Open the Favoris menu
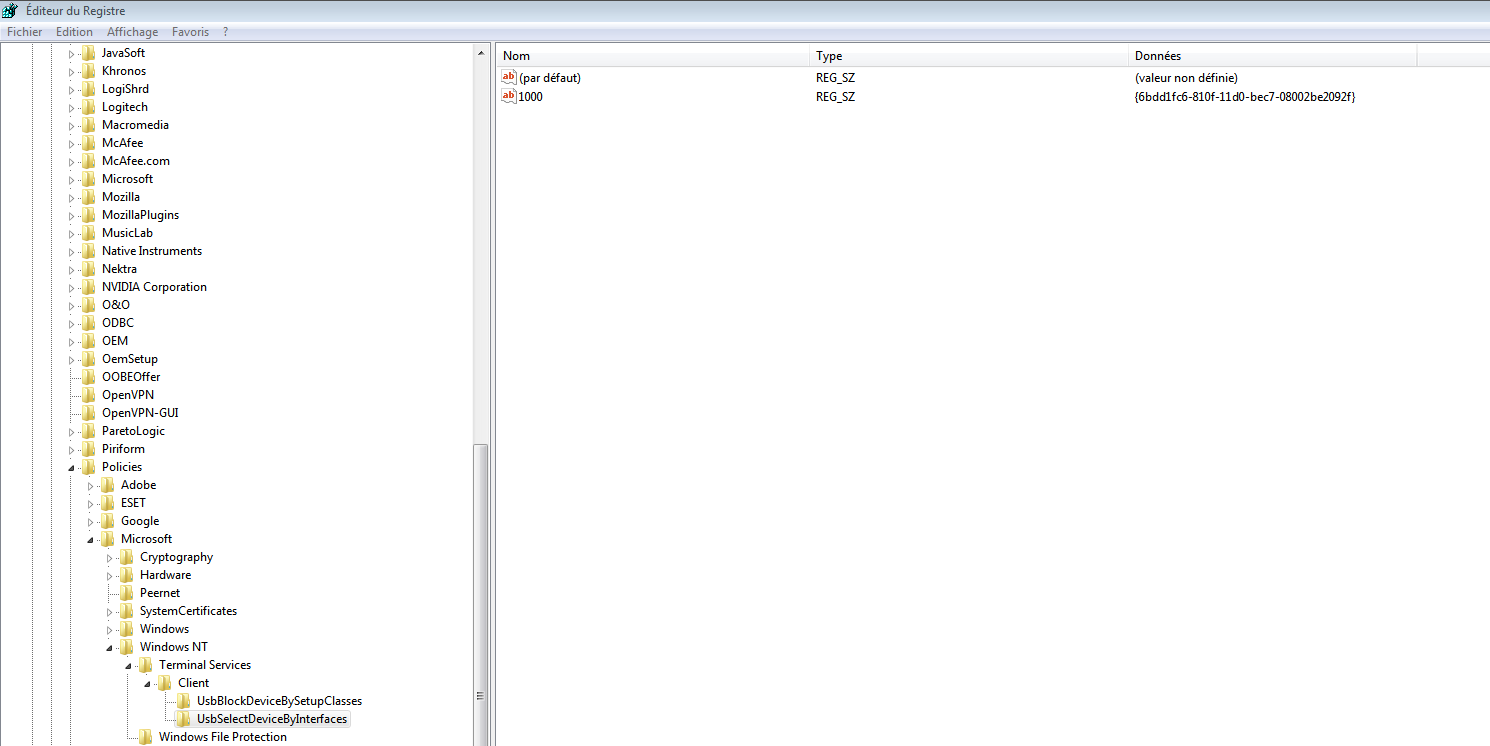 coord(190,31)
